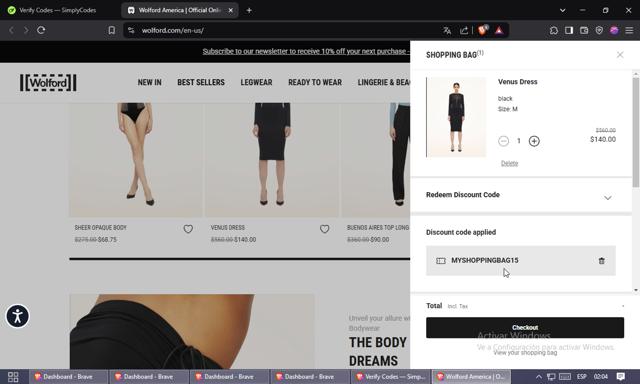Delete the Venus Dress from bag
The height and width of the screenshot is (384, 640).
pyautogui.click(x=509, y=163)
